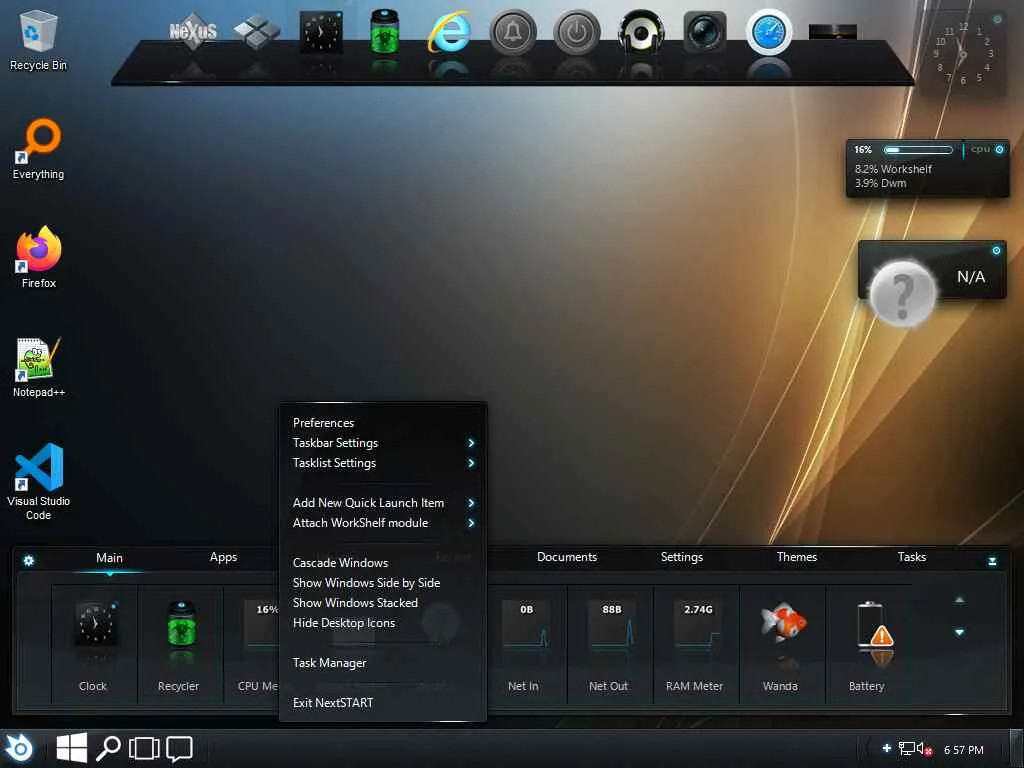The image size is (1024, 768).
Task: Click the CPU usage progress bar
Action: pos(918,150)
